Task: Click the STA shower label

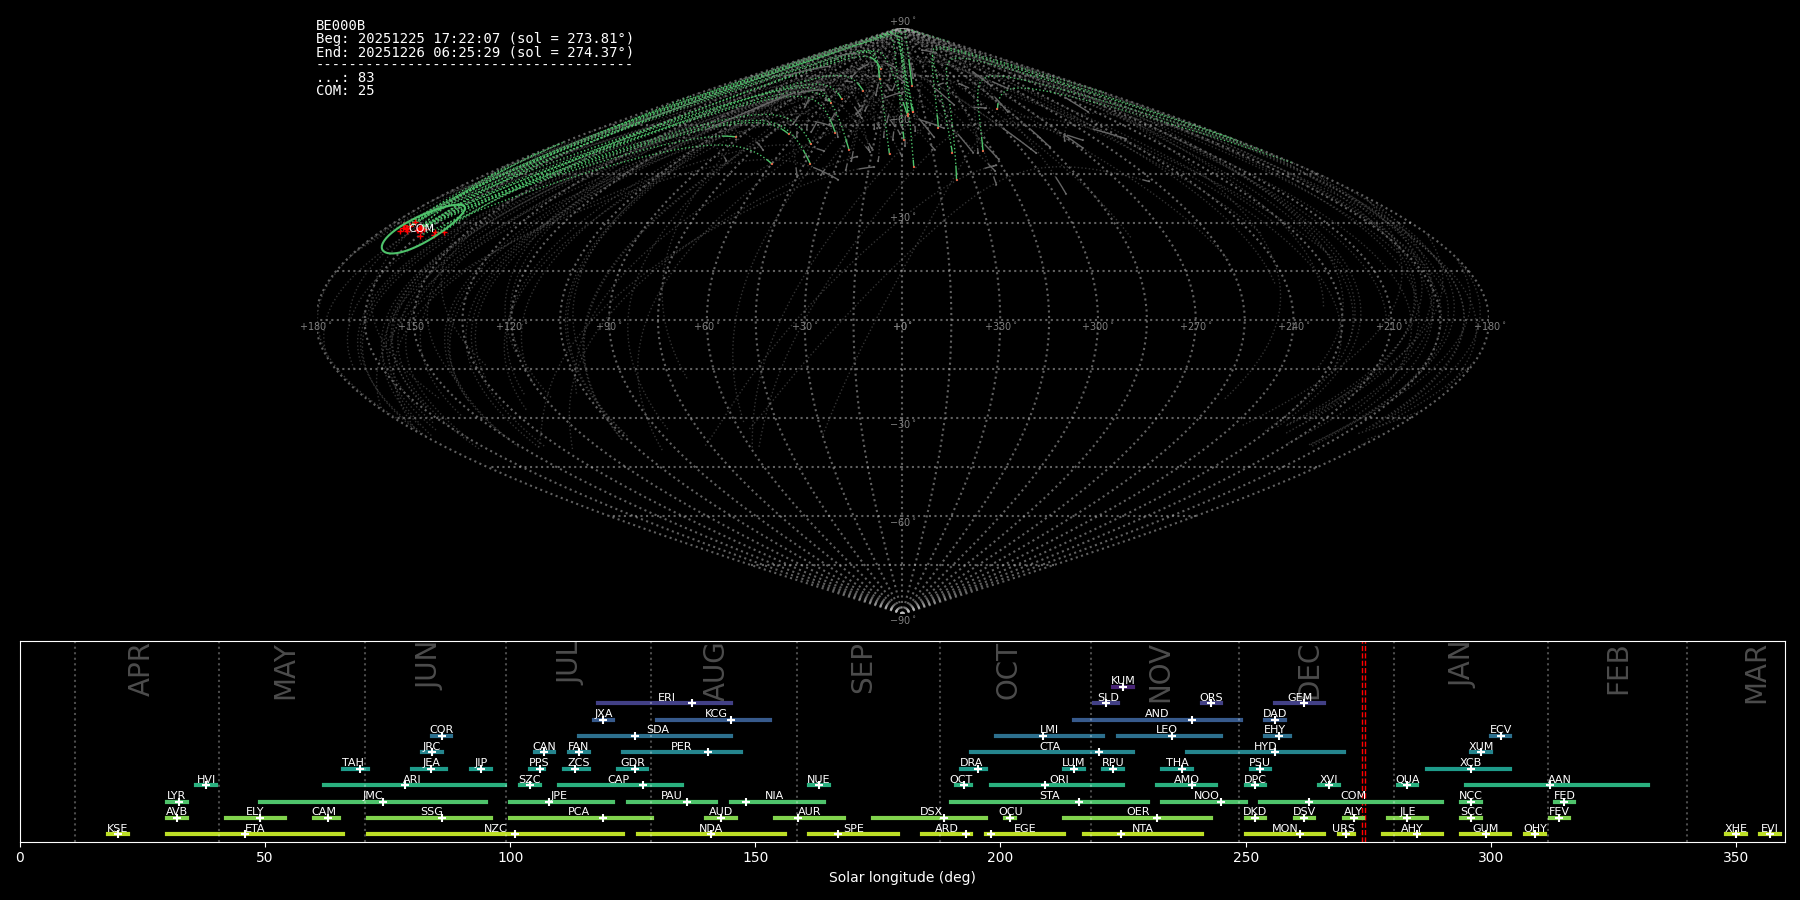Action: (1049, 796)
